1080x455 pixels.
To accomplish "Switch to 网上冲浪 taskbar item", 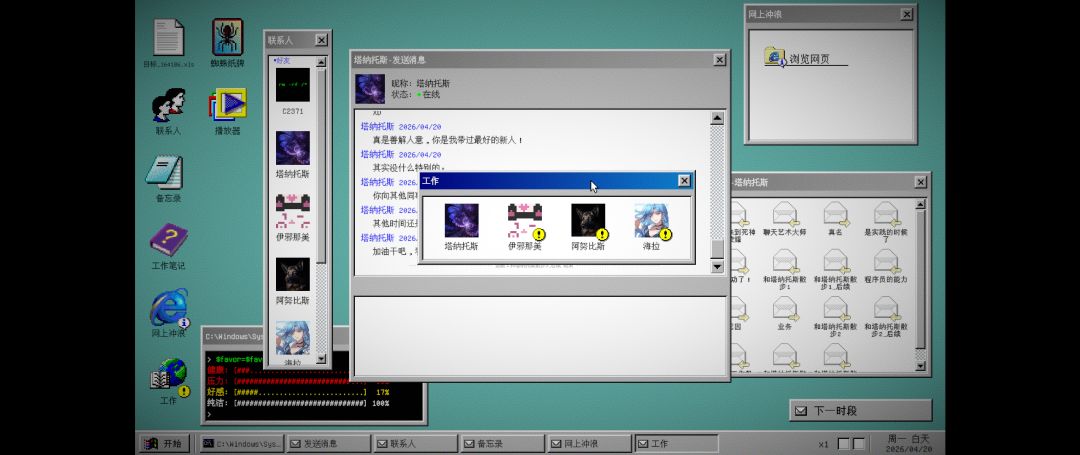I will coord(589,444).
